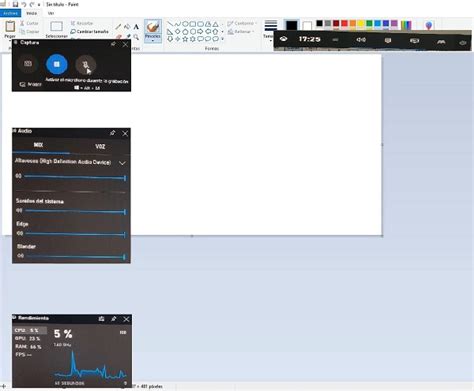Screen dimensions: 474x391
Task: Open the Capture widget icon in Game Bar
Action: click(388, 40)
